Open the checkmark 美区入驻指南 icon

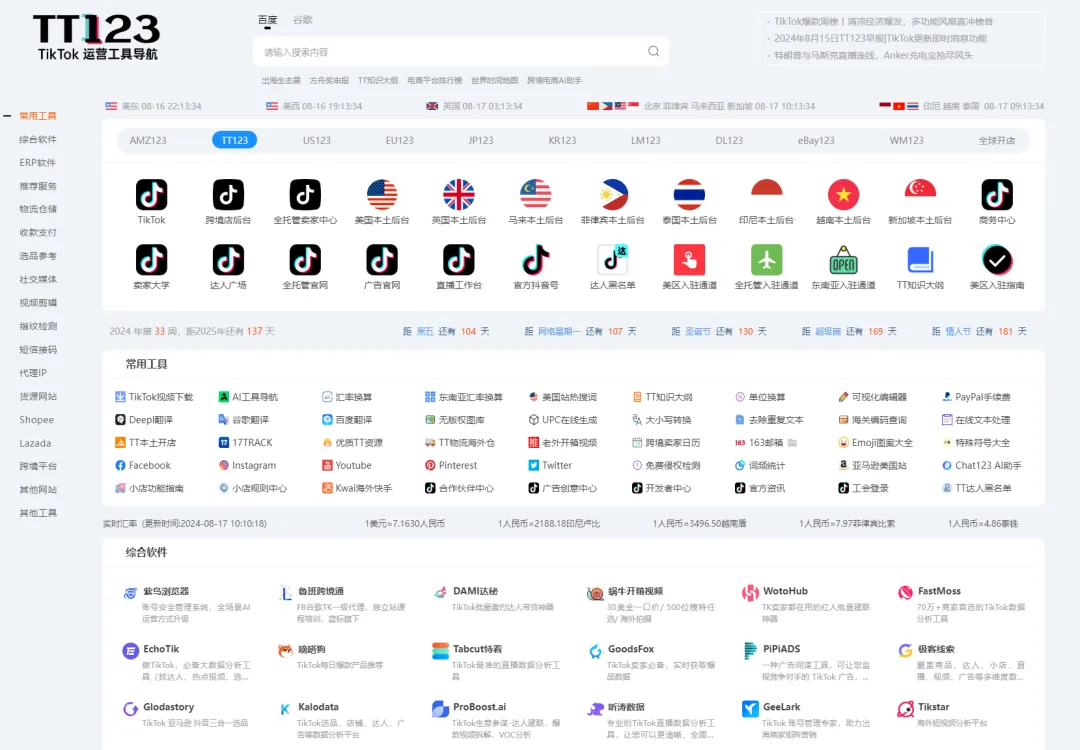997,260
